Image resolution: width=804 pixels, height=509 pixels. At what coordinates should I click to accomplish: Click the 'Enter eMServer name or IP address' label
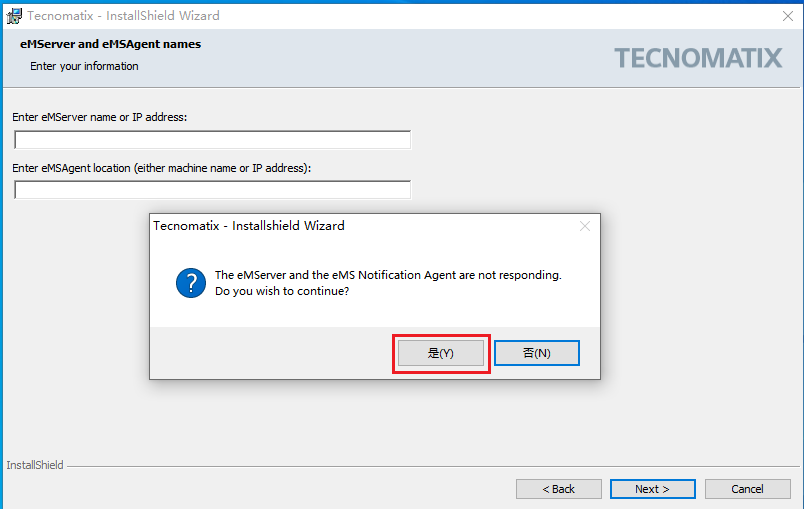click(100, 117)
